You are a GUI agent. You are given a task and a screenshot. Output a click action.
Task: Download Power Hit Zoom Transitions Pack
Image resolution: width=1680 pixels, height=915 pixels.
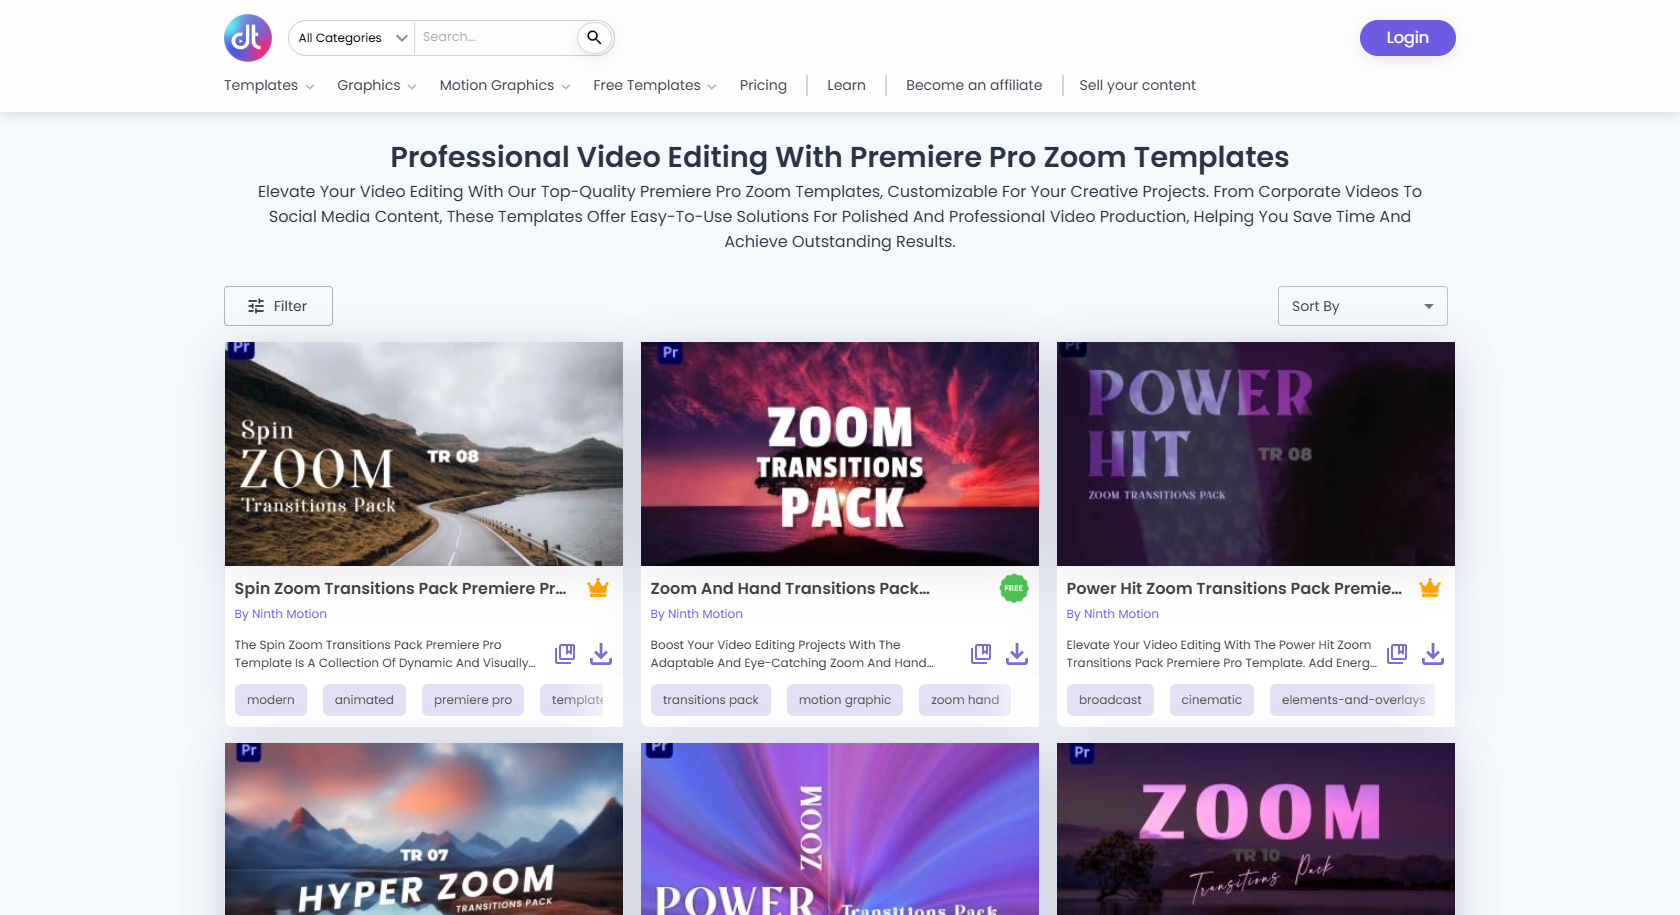coord(1433,654)
